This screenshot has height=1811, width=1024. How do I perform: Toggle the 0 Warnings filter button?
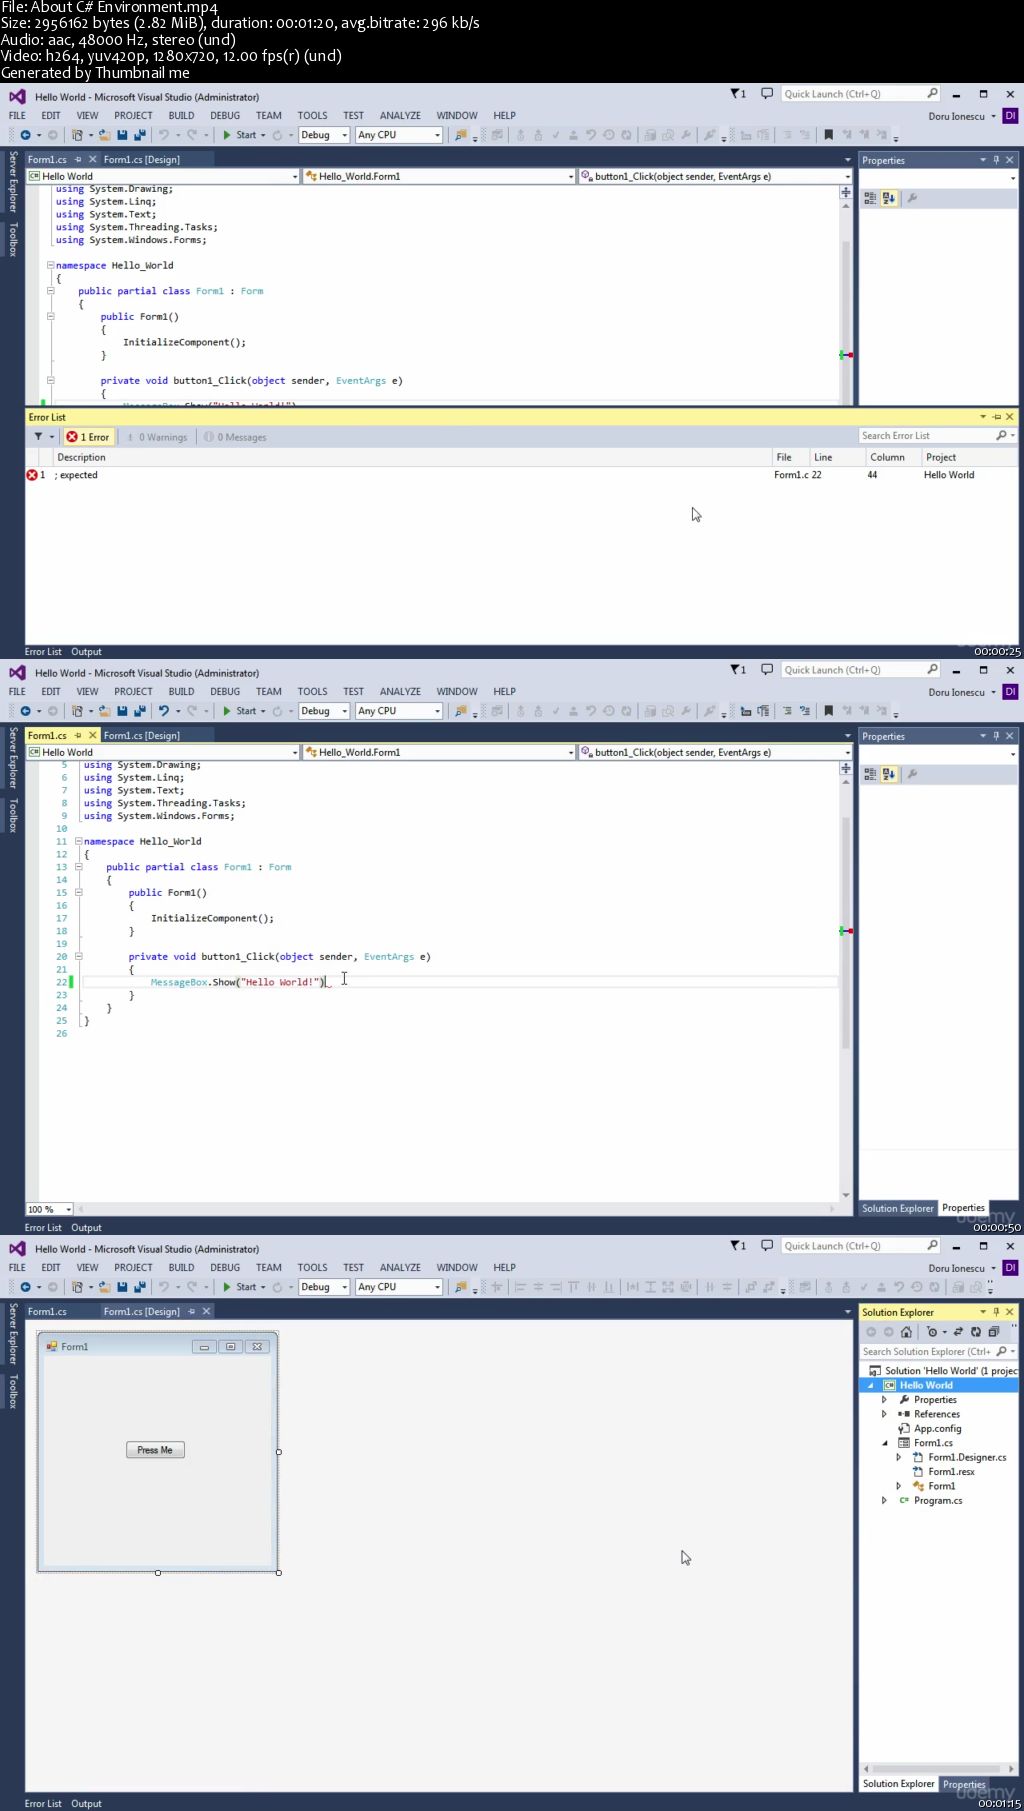pos(157,437)
